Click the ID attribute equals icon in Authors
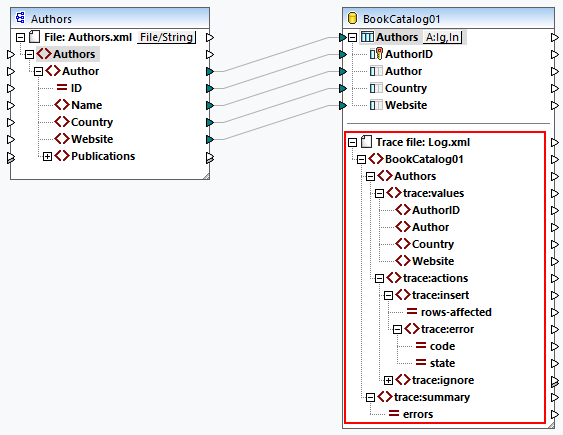The width and height of the screenshot is (563, 435). coord(62,88)
